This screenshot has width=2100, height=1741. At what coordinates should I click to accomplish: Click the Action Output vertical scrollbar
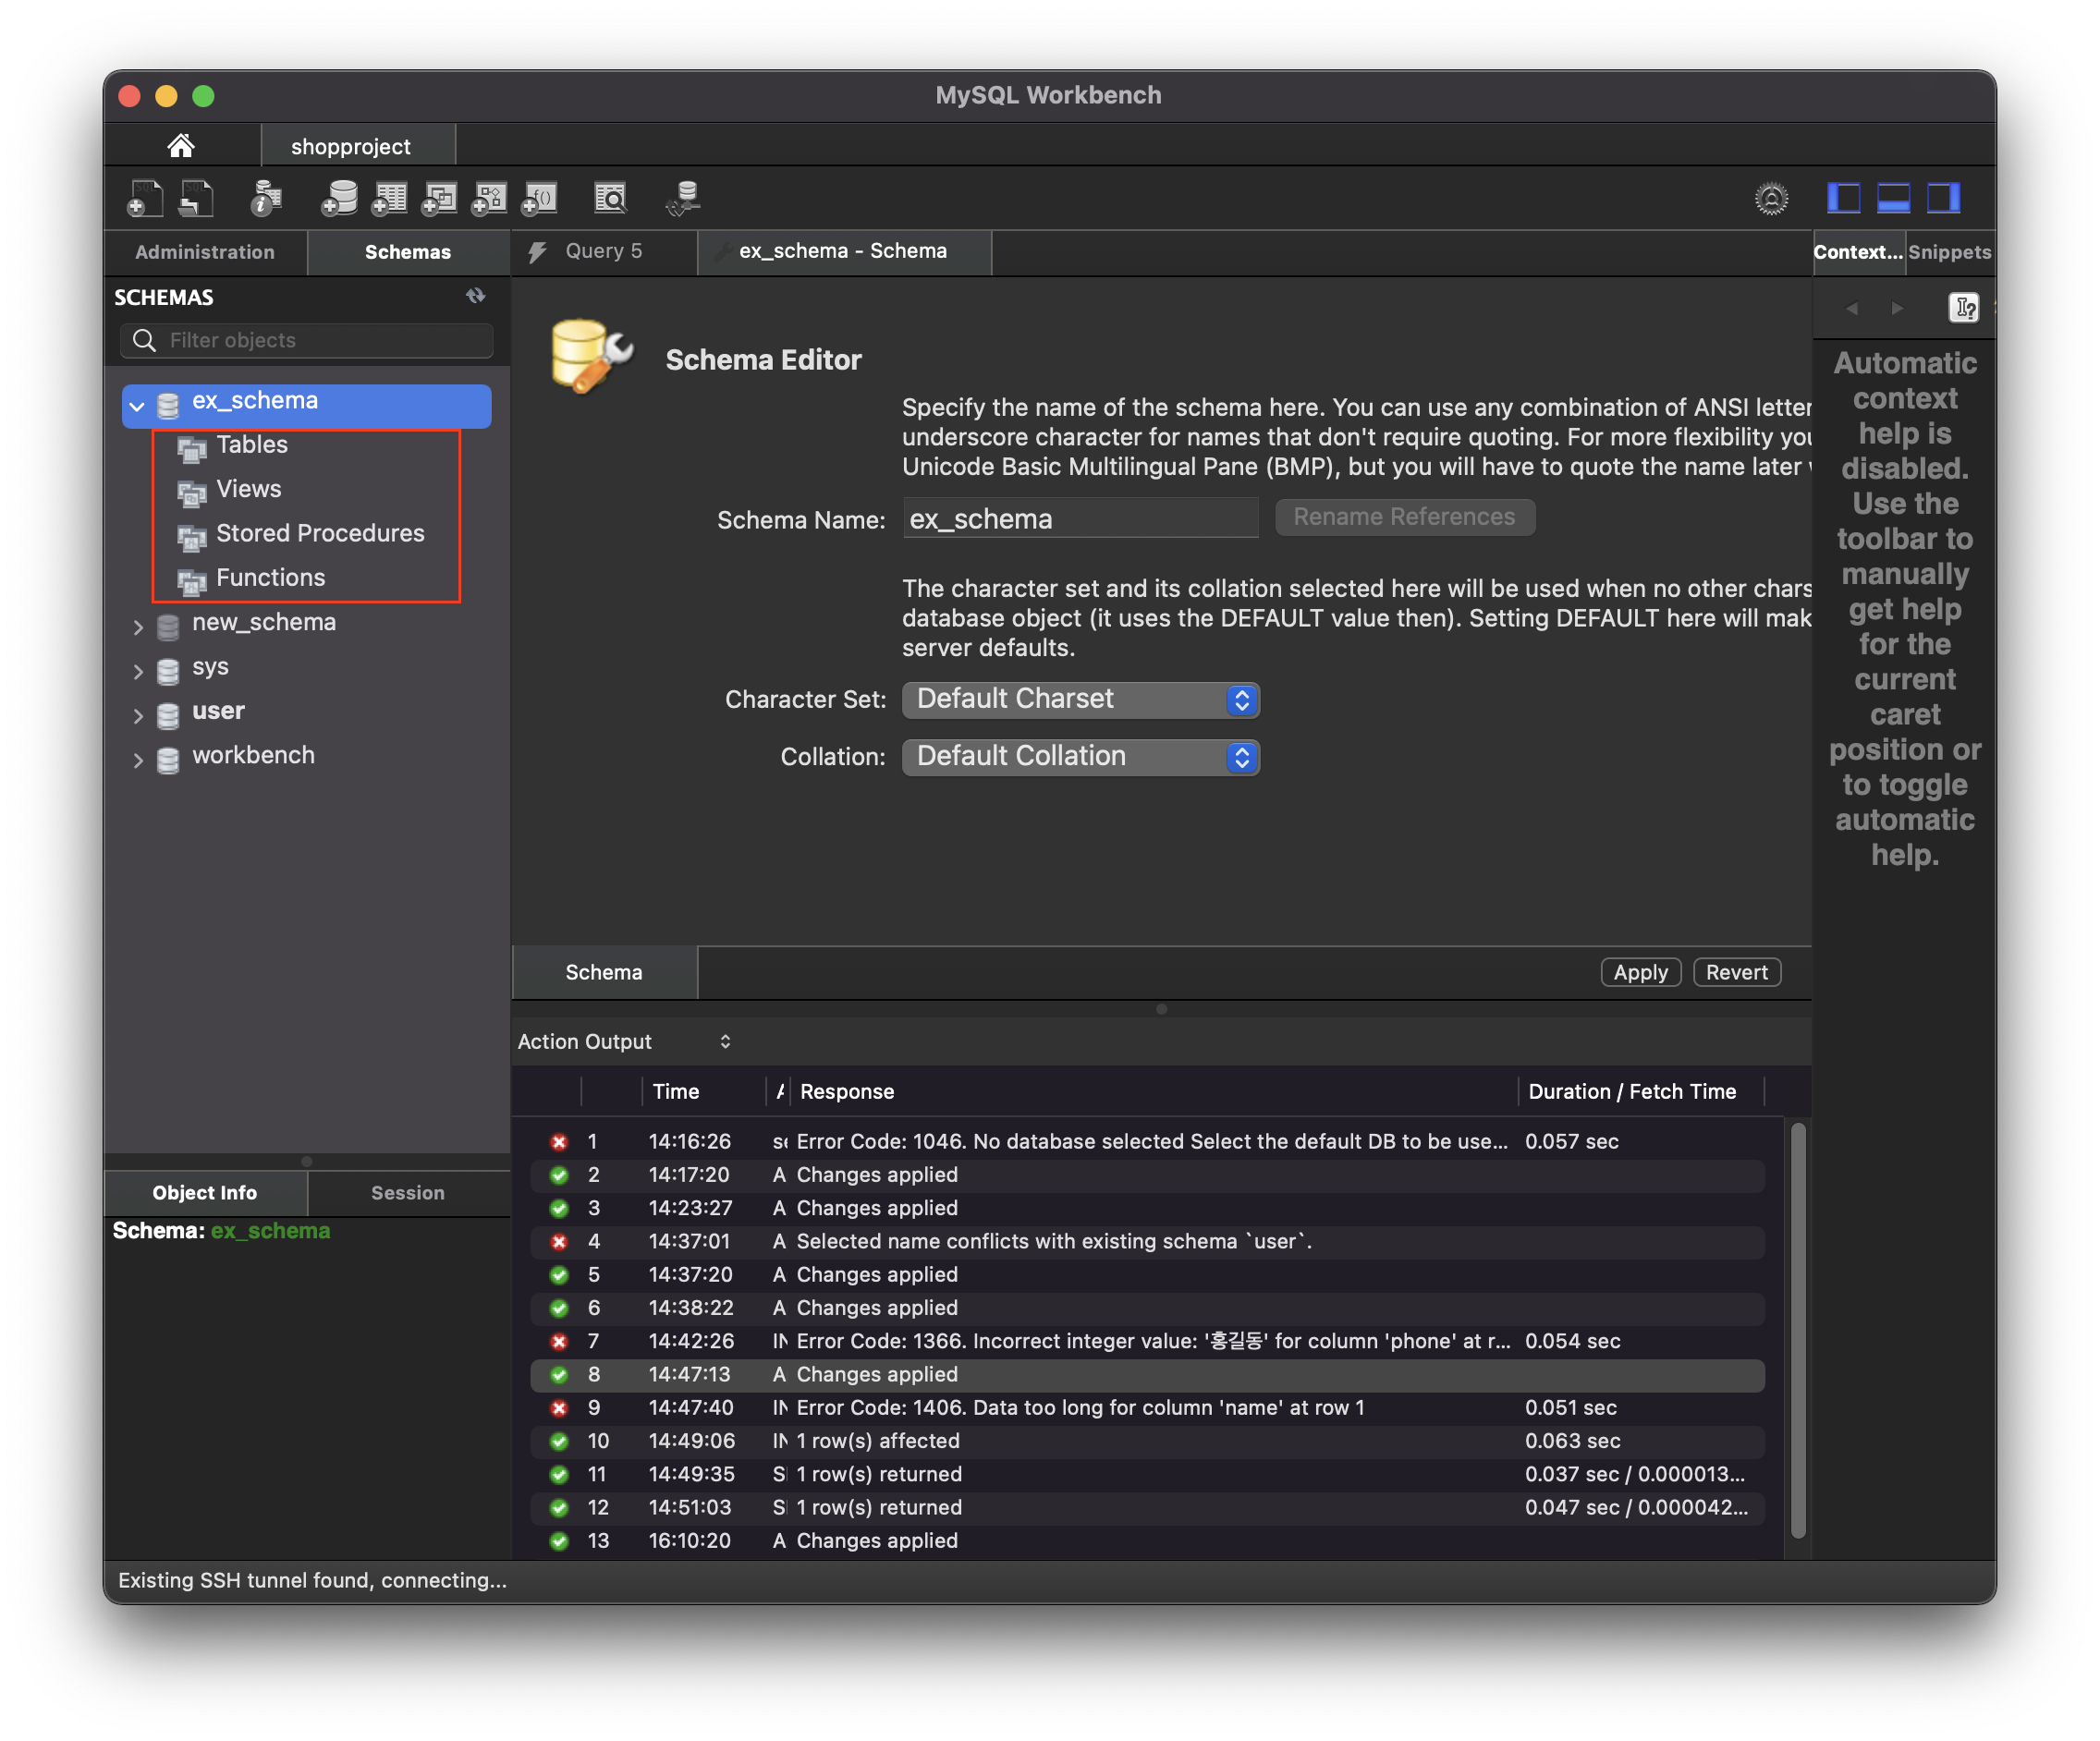tap(1797, 1330)
